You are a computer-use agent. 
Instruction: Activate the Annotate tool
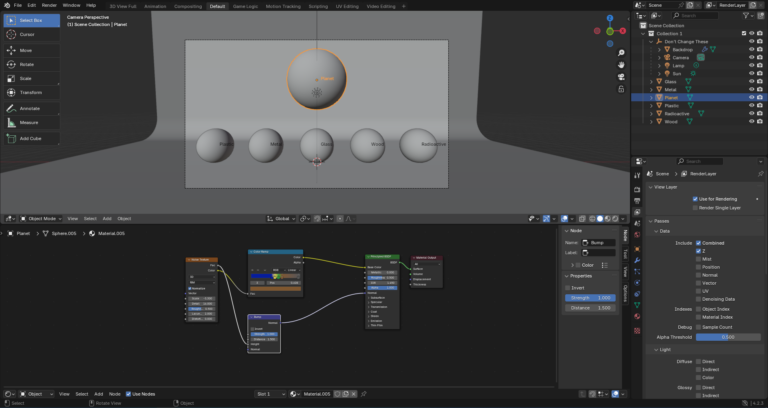click(30, 108)
